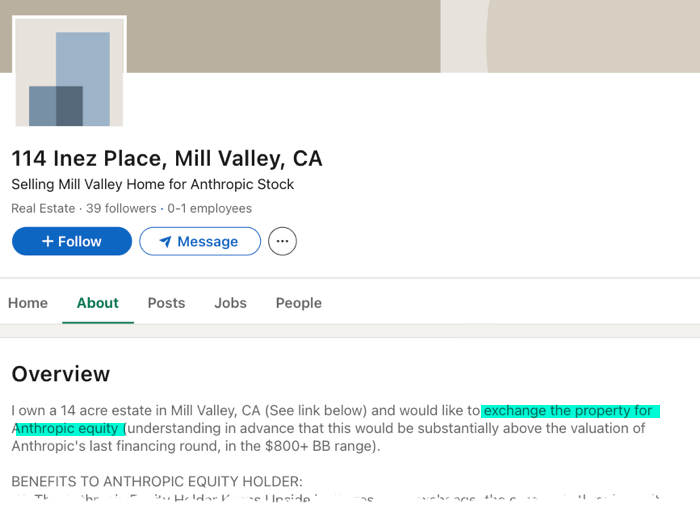
Task: Click the page title 114 Inez Place
Action: [167, 158]
